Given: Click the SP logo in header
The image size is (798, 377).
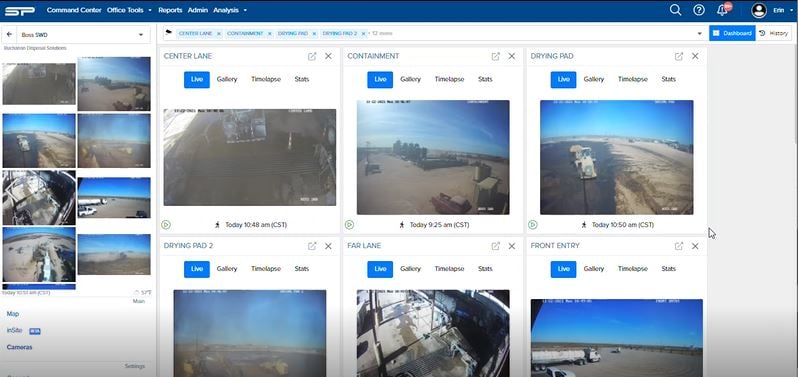Looking at the screenshot, I should coord(20,10).
